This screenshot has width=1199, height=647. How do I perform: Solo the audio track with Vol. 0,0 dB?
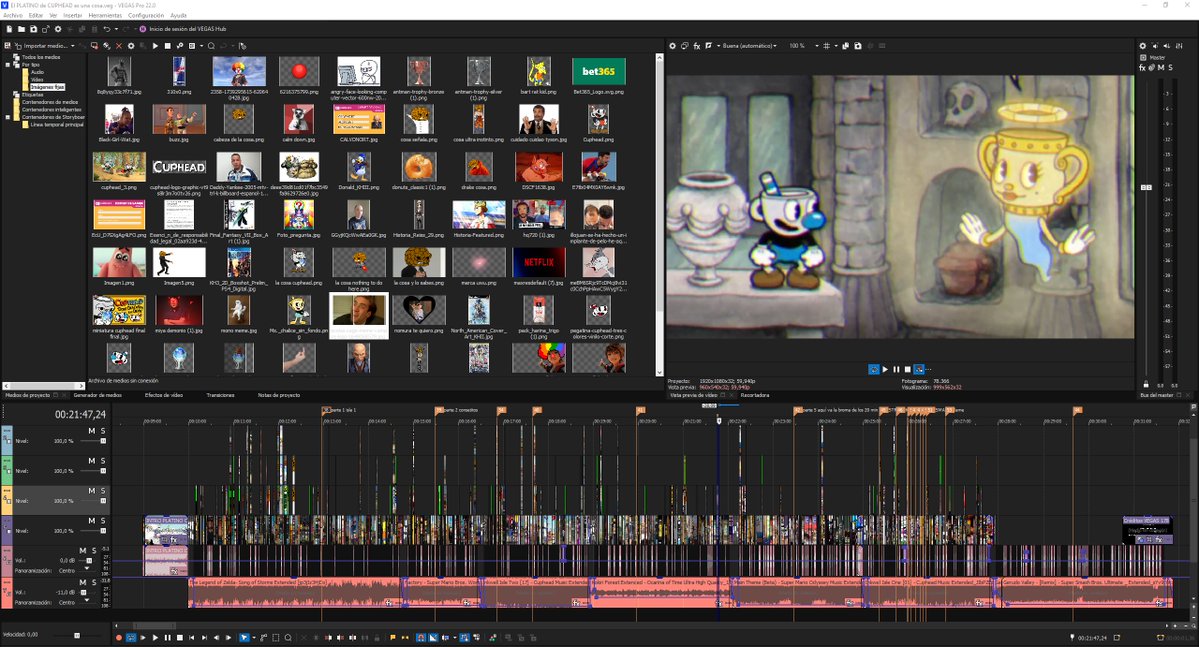(x=94, y=551)
